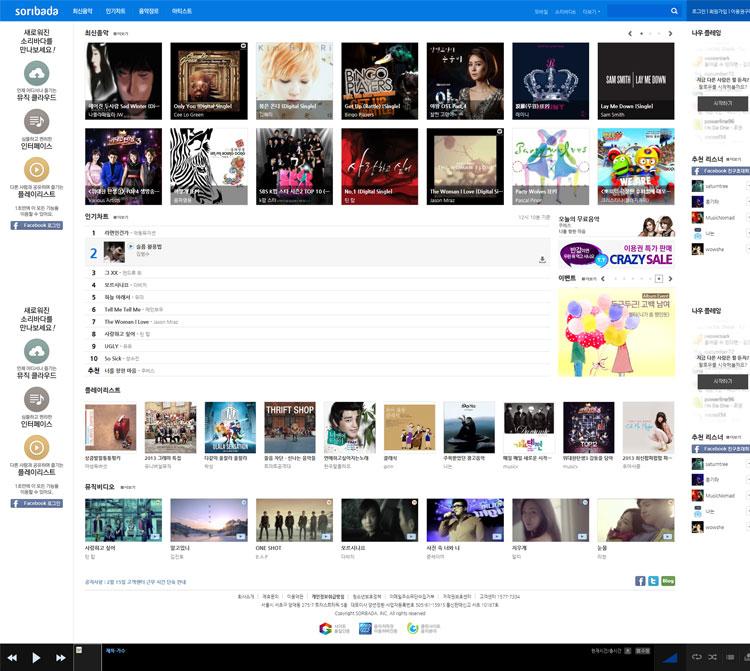The width and height of the screenshot is (750, 671).
Task: Click the soribada logo
Action: [36, 11]
